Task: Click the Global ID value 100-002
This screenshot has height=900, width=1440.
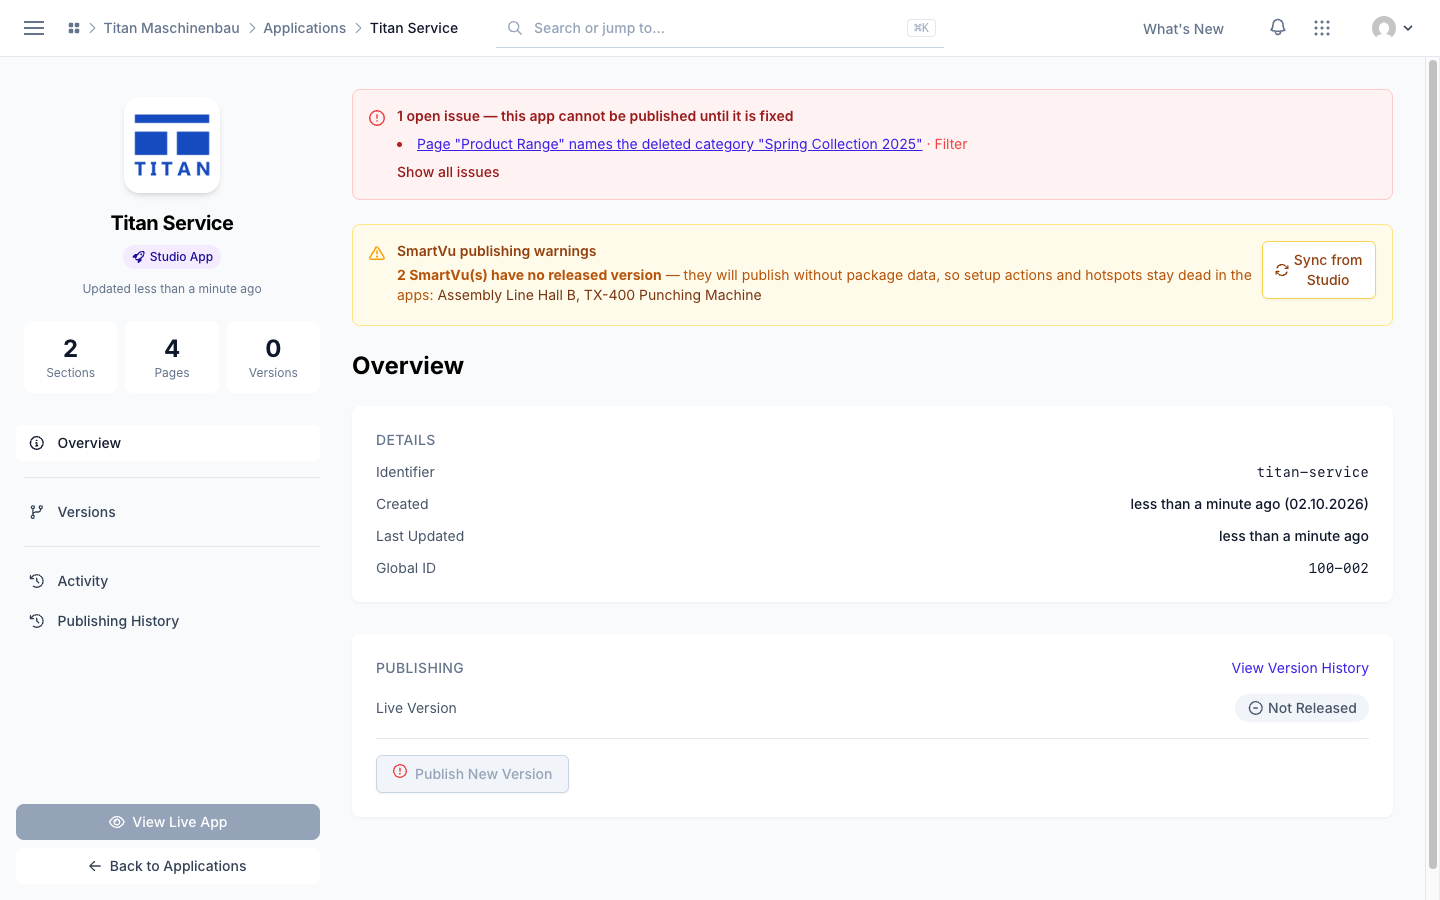Action: click(1338, 568)
